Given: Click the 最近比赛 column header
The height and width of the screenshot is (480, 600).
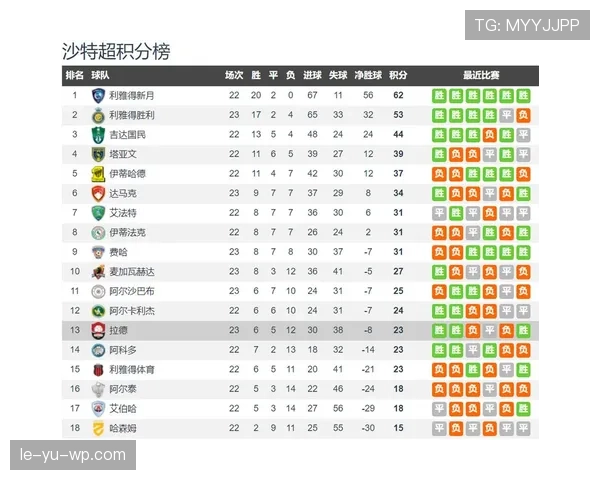Looking at the screenshot, I should tap(481, 76).
